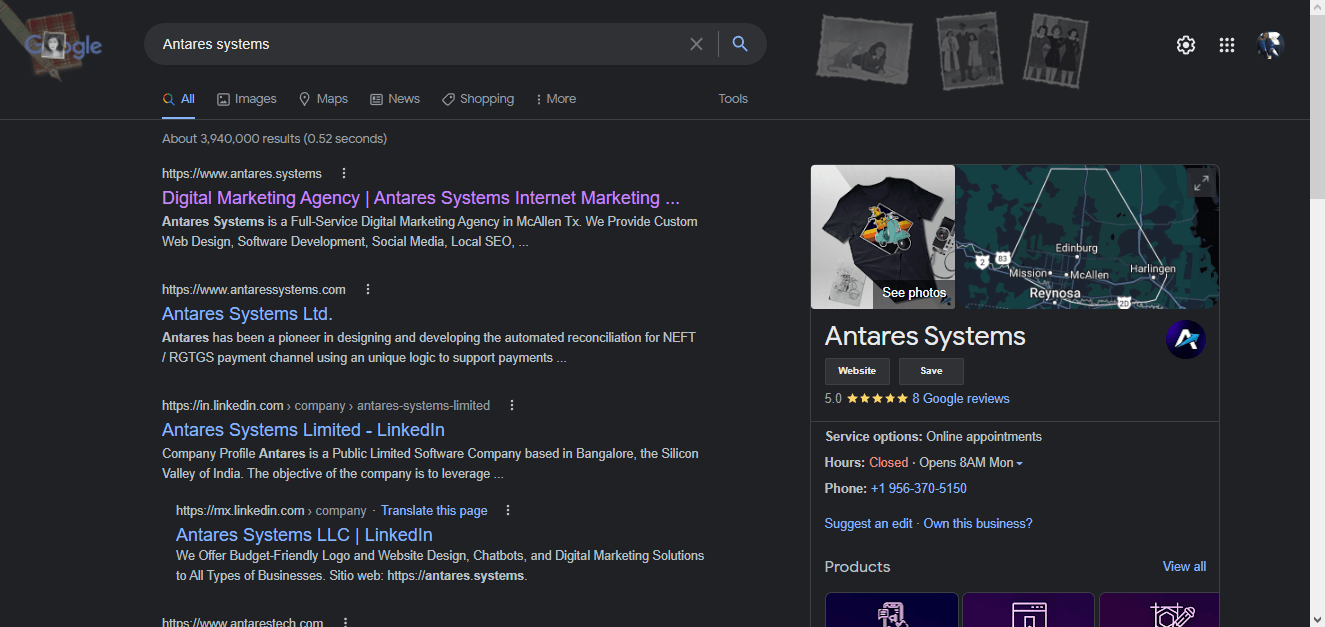
Task: Open options for antaressystems.com result
Action: [368, 289]
